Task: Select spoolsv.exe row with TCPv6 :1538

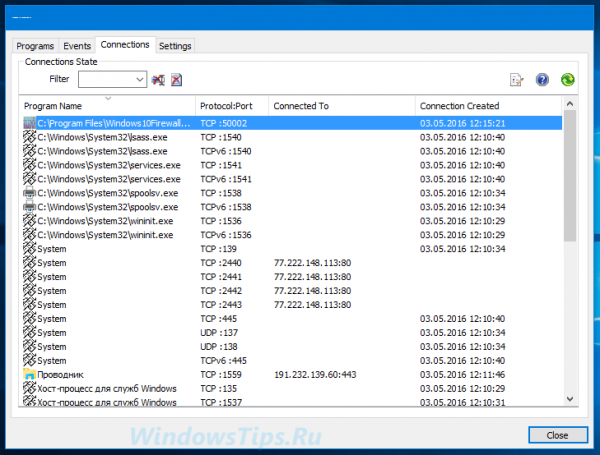Action: coord(292,207)
